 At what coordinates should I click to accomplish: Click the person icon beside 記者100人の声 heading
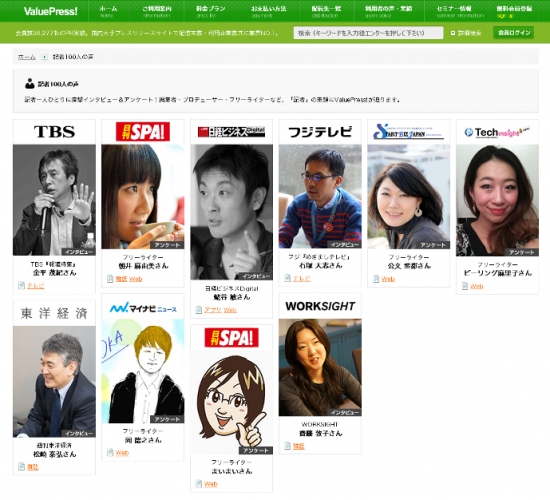tap(30, 84)
